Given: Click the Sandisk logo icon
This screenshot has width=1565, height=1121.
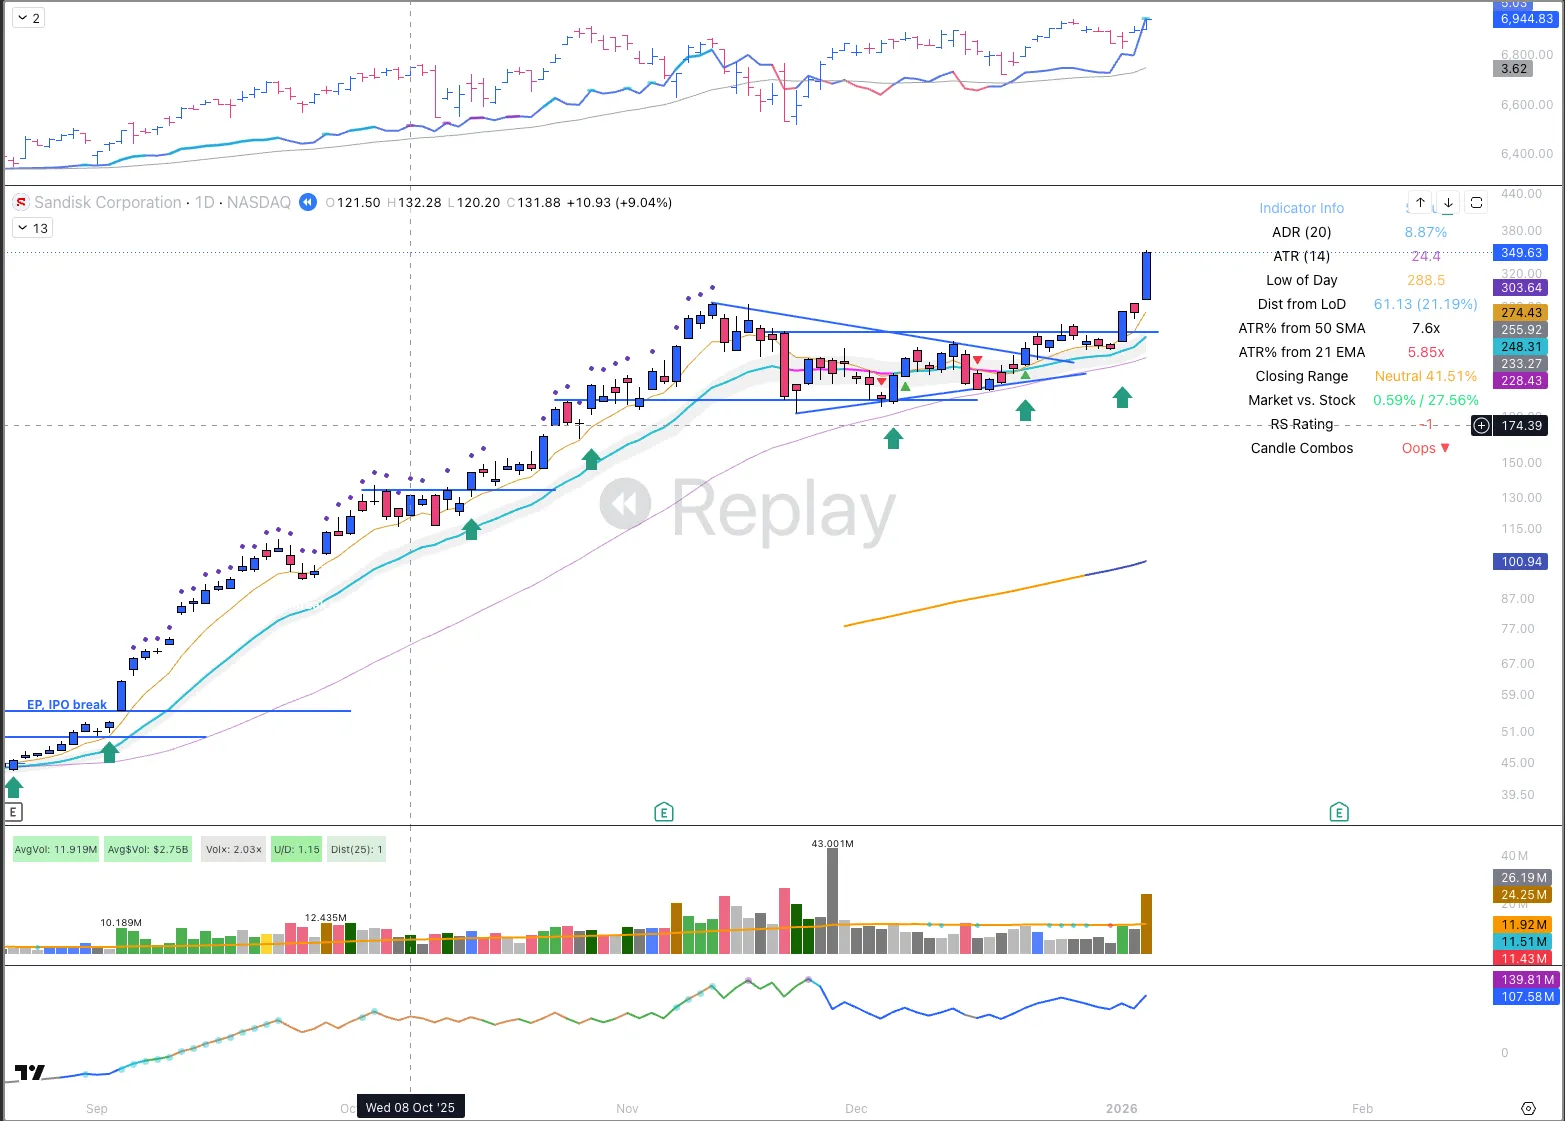Looking at the screenshot, I should (20, 202).
